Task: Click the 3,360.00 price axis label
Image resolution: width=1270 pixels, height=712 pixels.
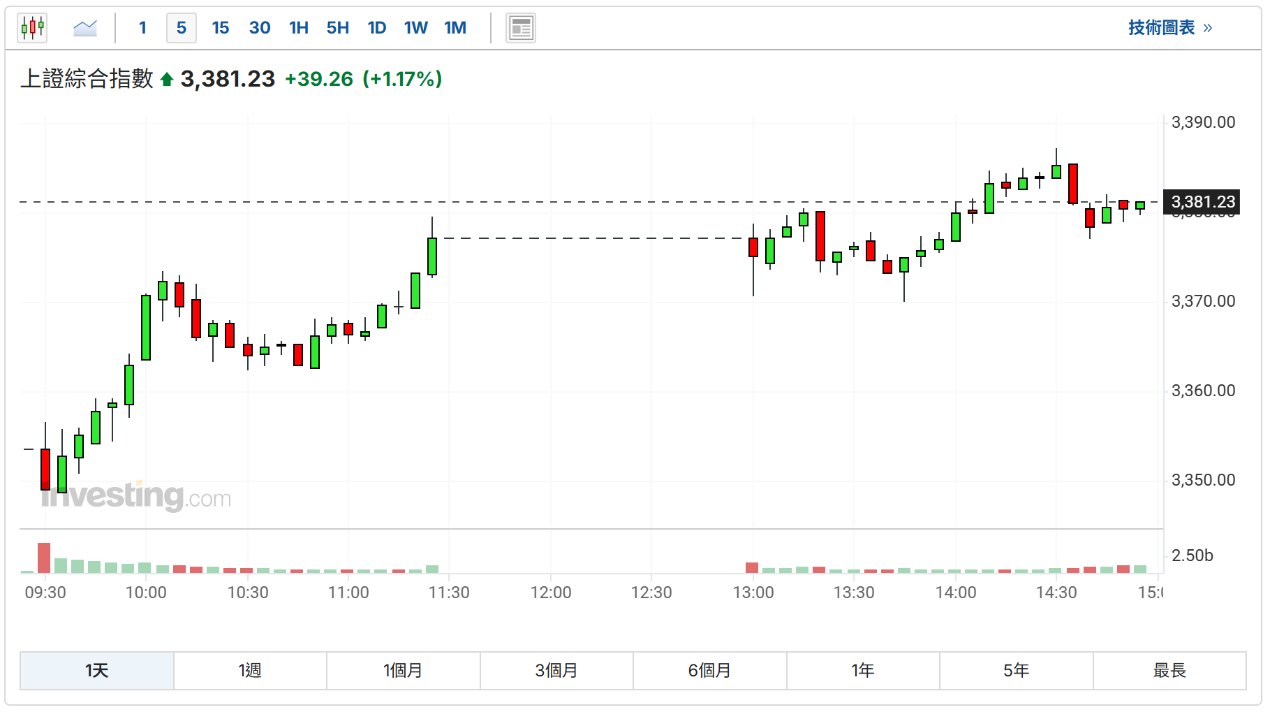Action: tap(1203, 391)
